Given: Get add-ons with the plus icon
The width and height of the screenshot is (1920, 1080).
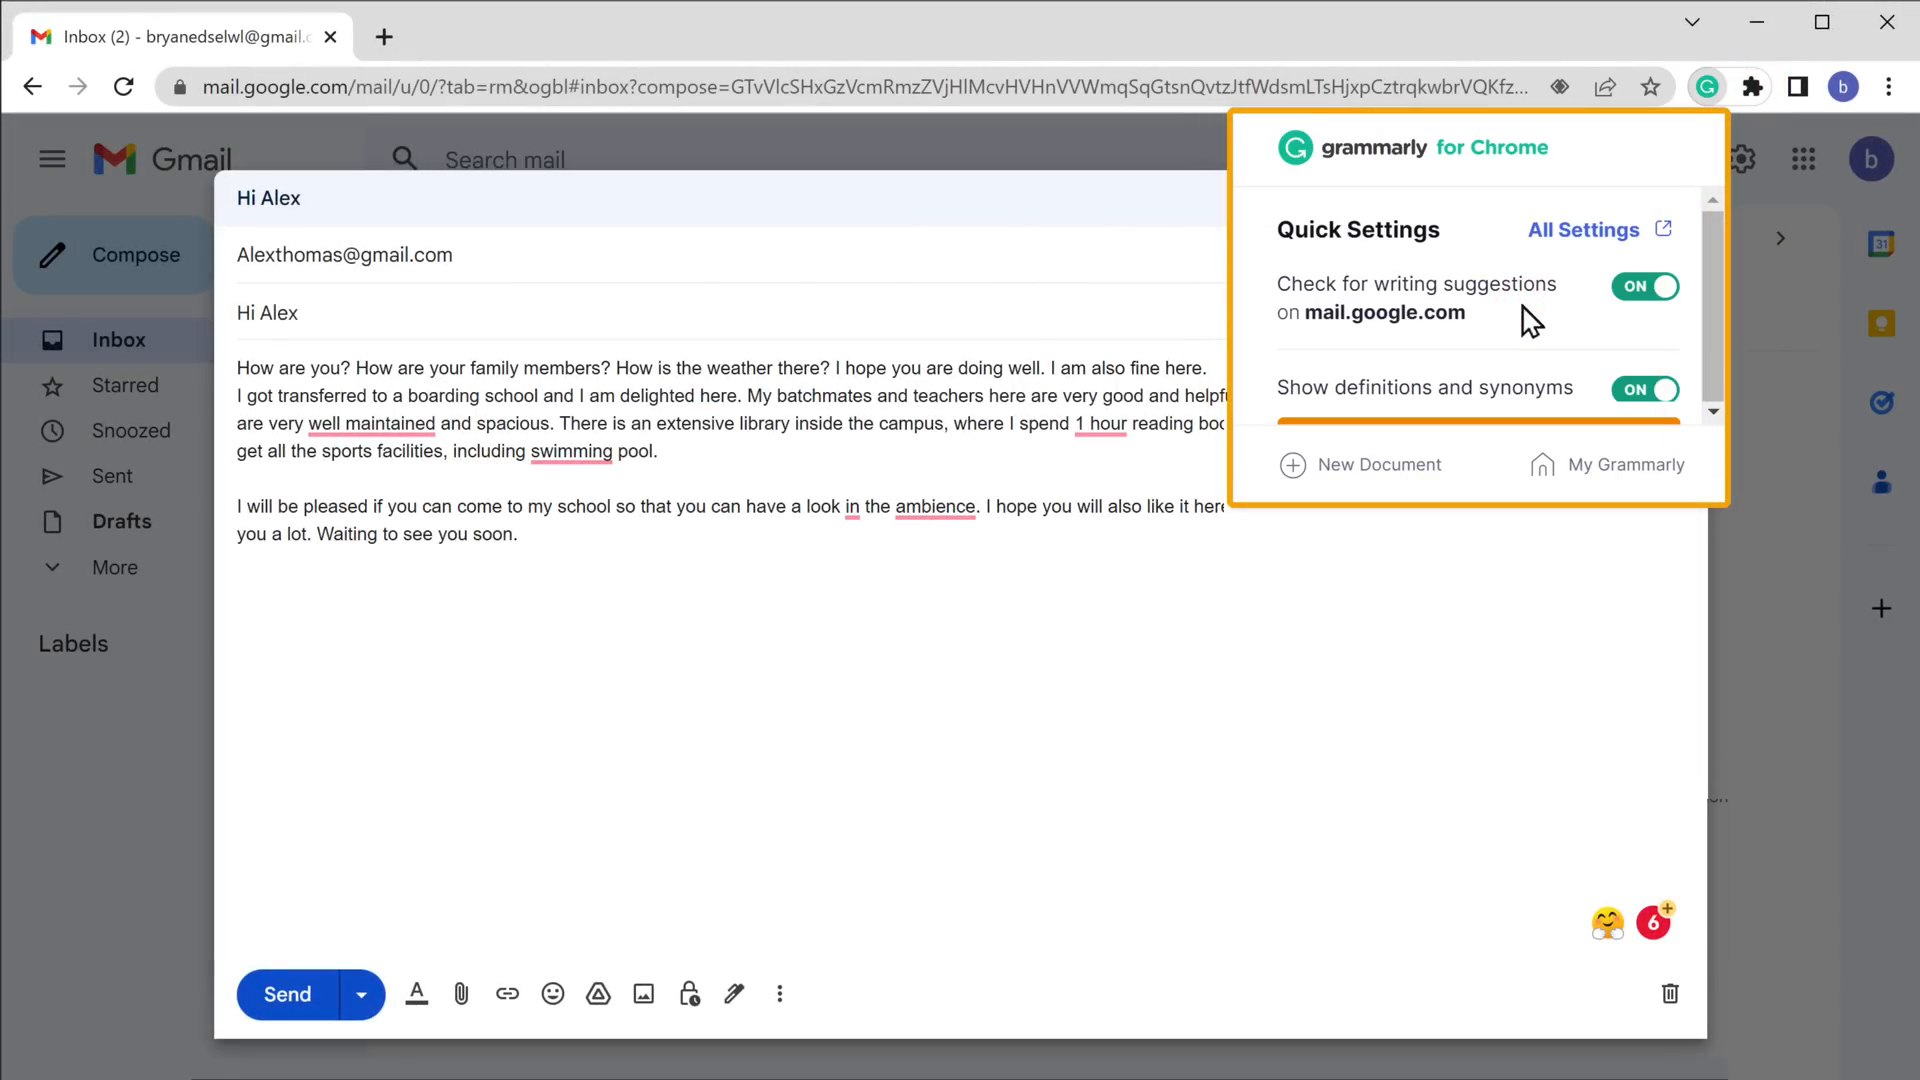Looking at the screenshot, I should tap(1881, 609).
